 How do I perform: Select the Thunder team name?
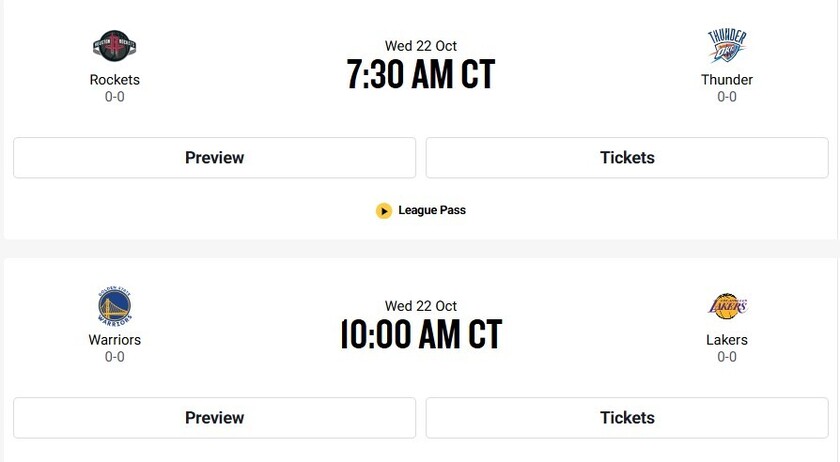click(727, 80)
